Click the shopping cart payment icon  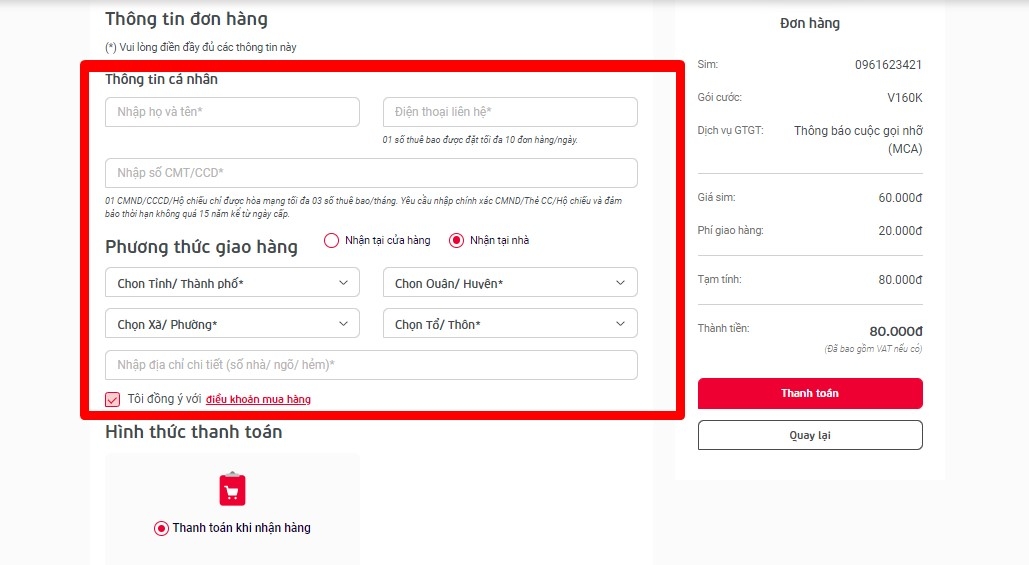coord(232,490)
